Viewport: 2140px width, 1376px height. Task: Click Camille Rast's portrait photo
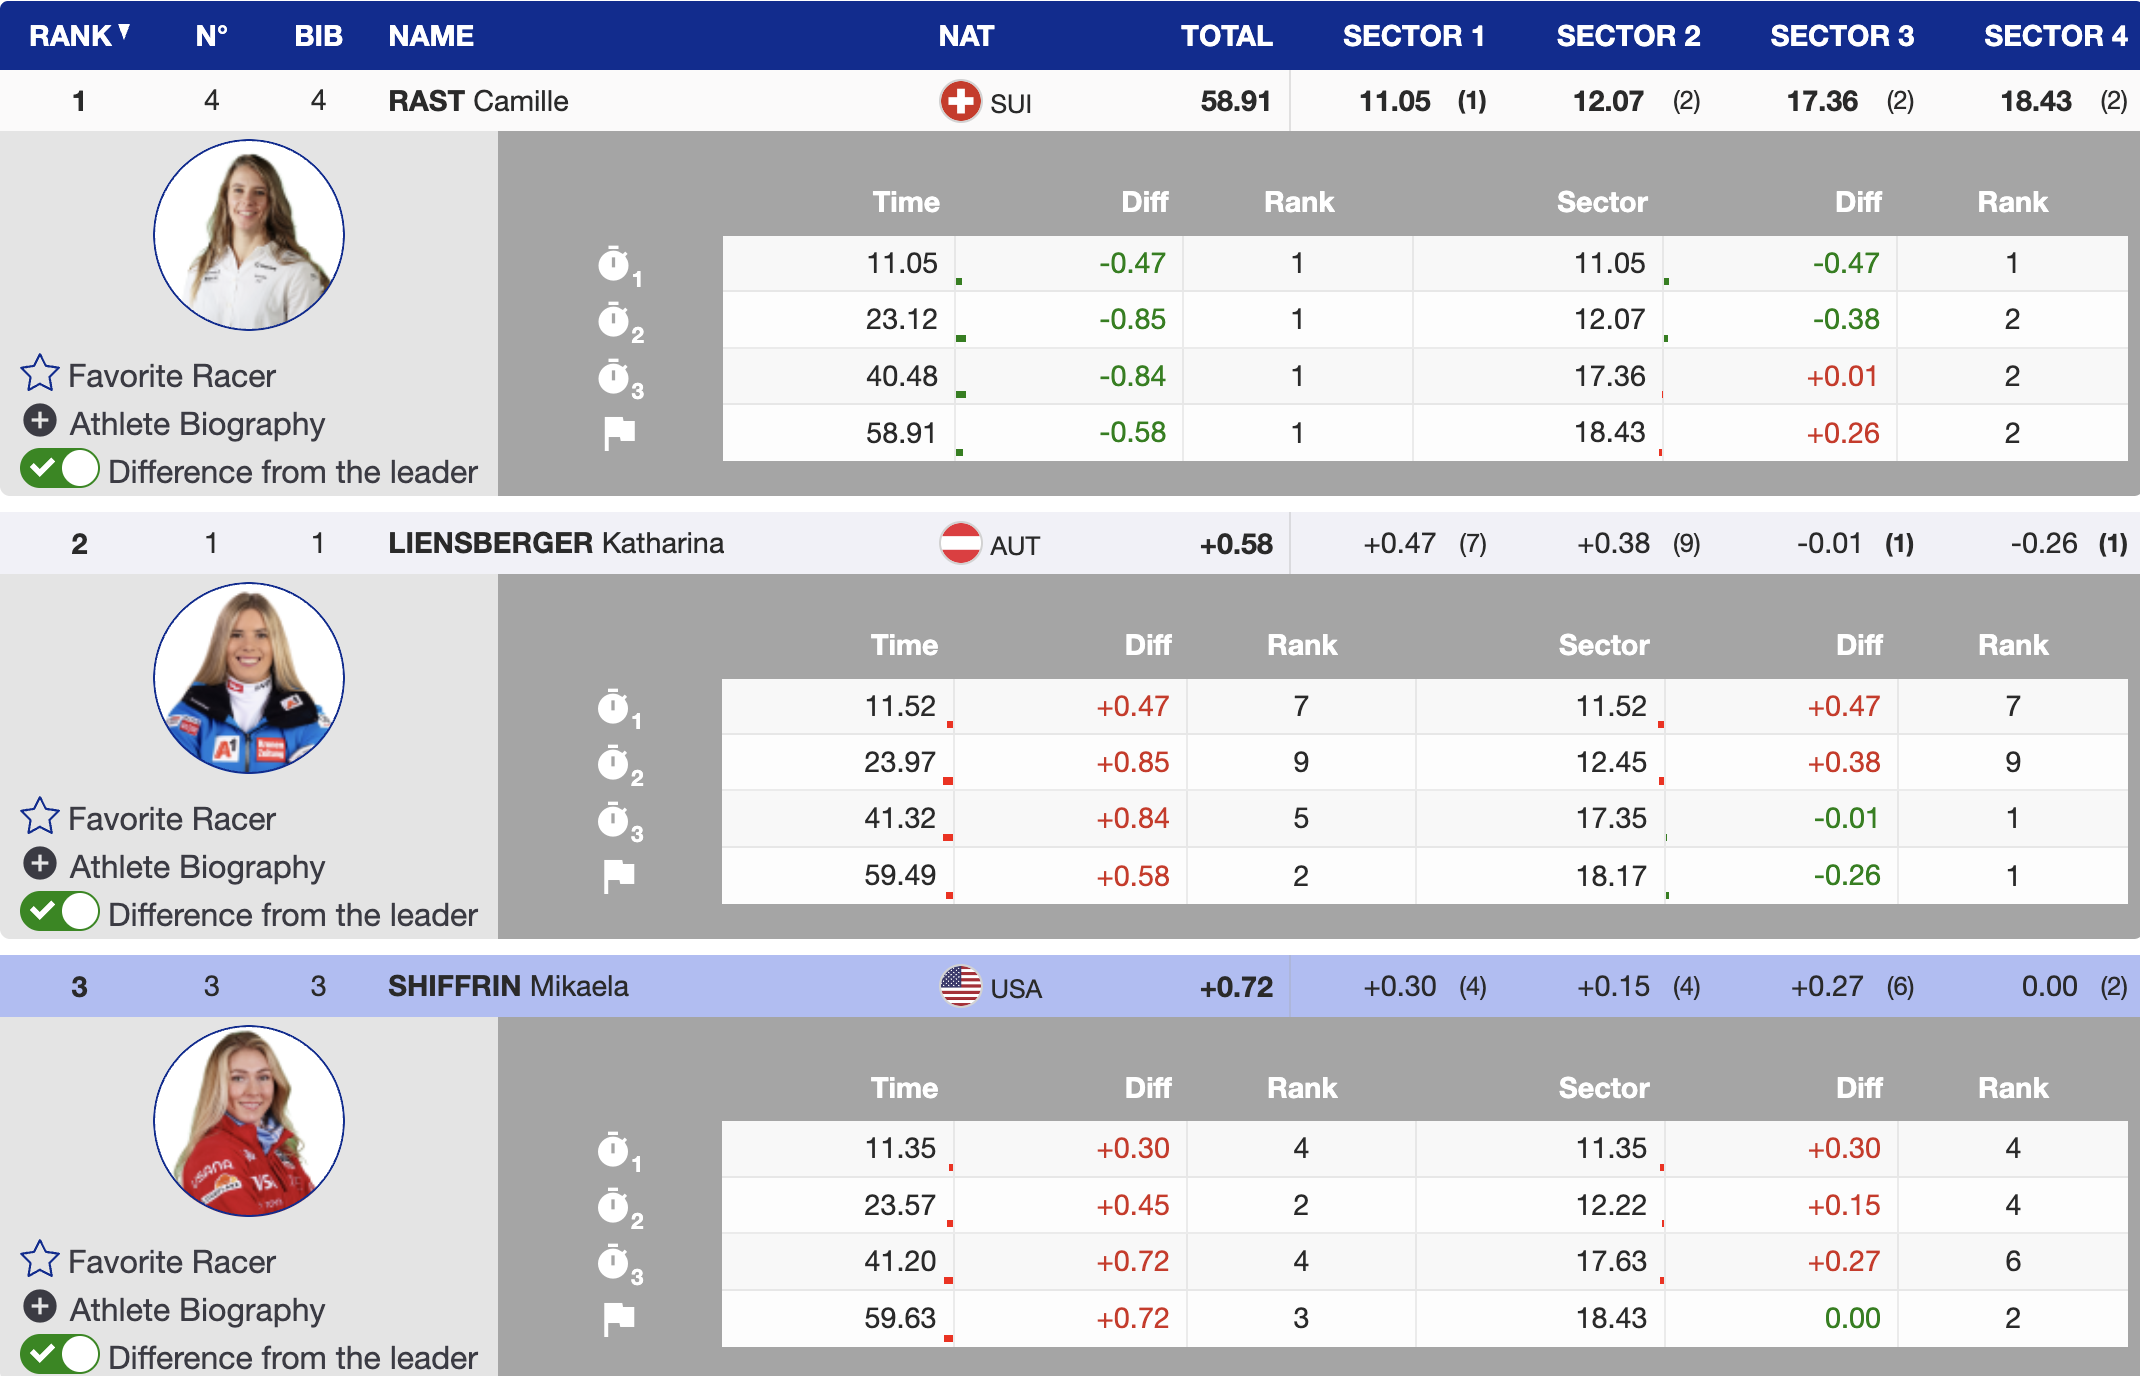point(249,235)
